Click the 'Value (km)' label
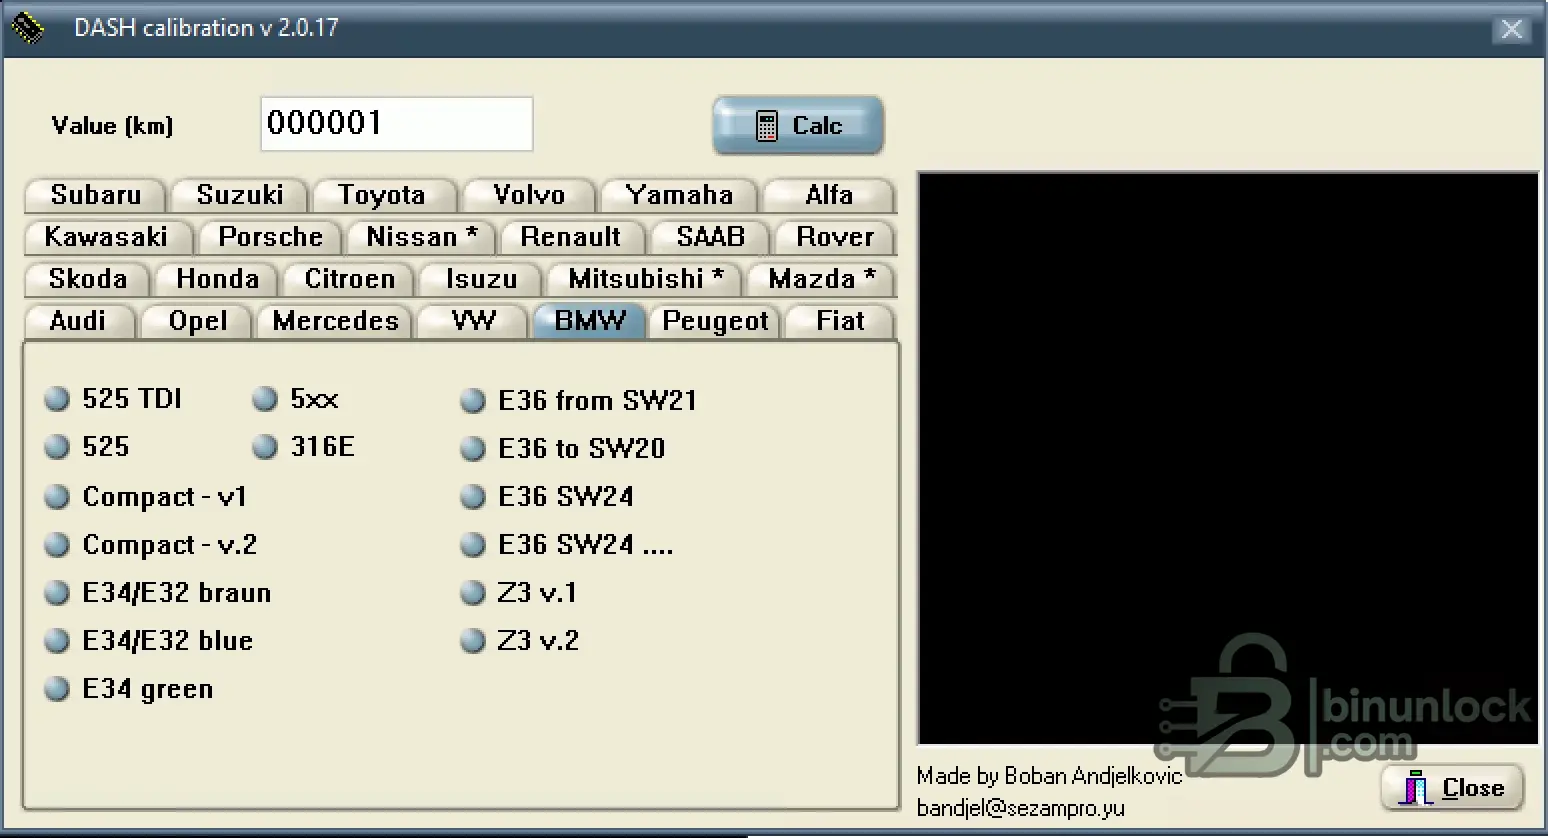Image resolution: width=1548 pixels, height=838 pixels. (x=112, y=126)
